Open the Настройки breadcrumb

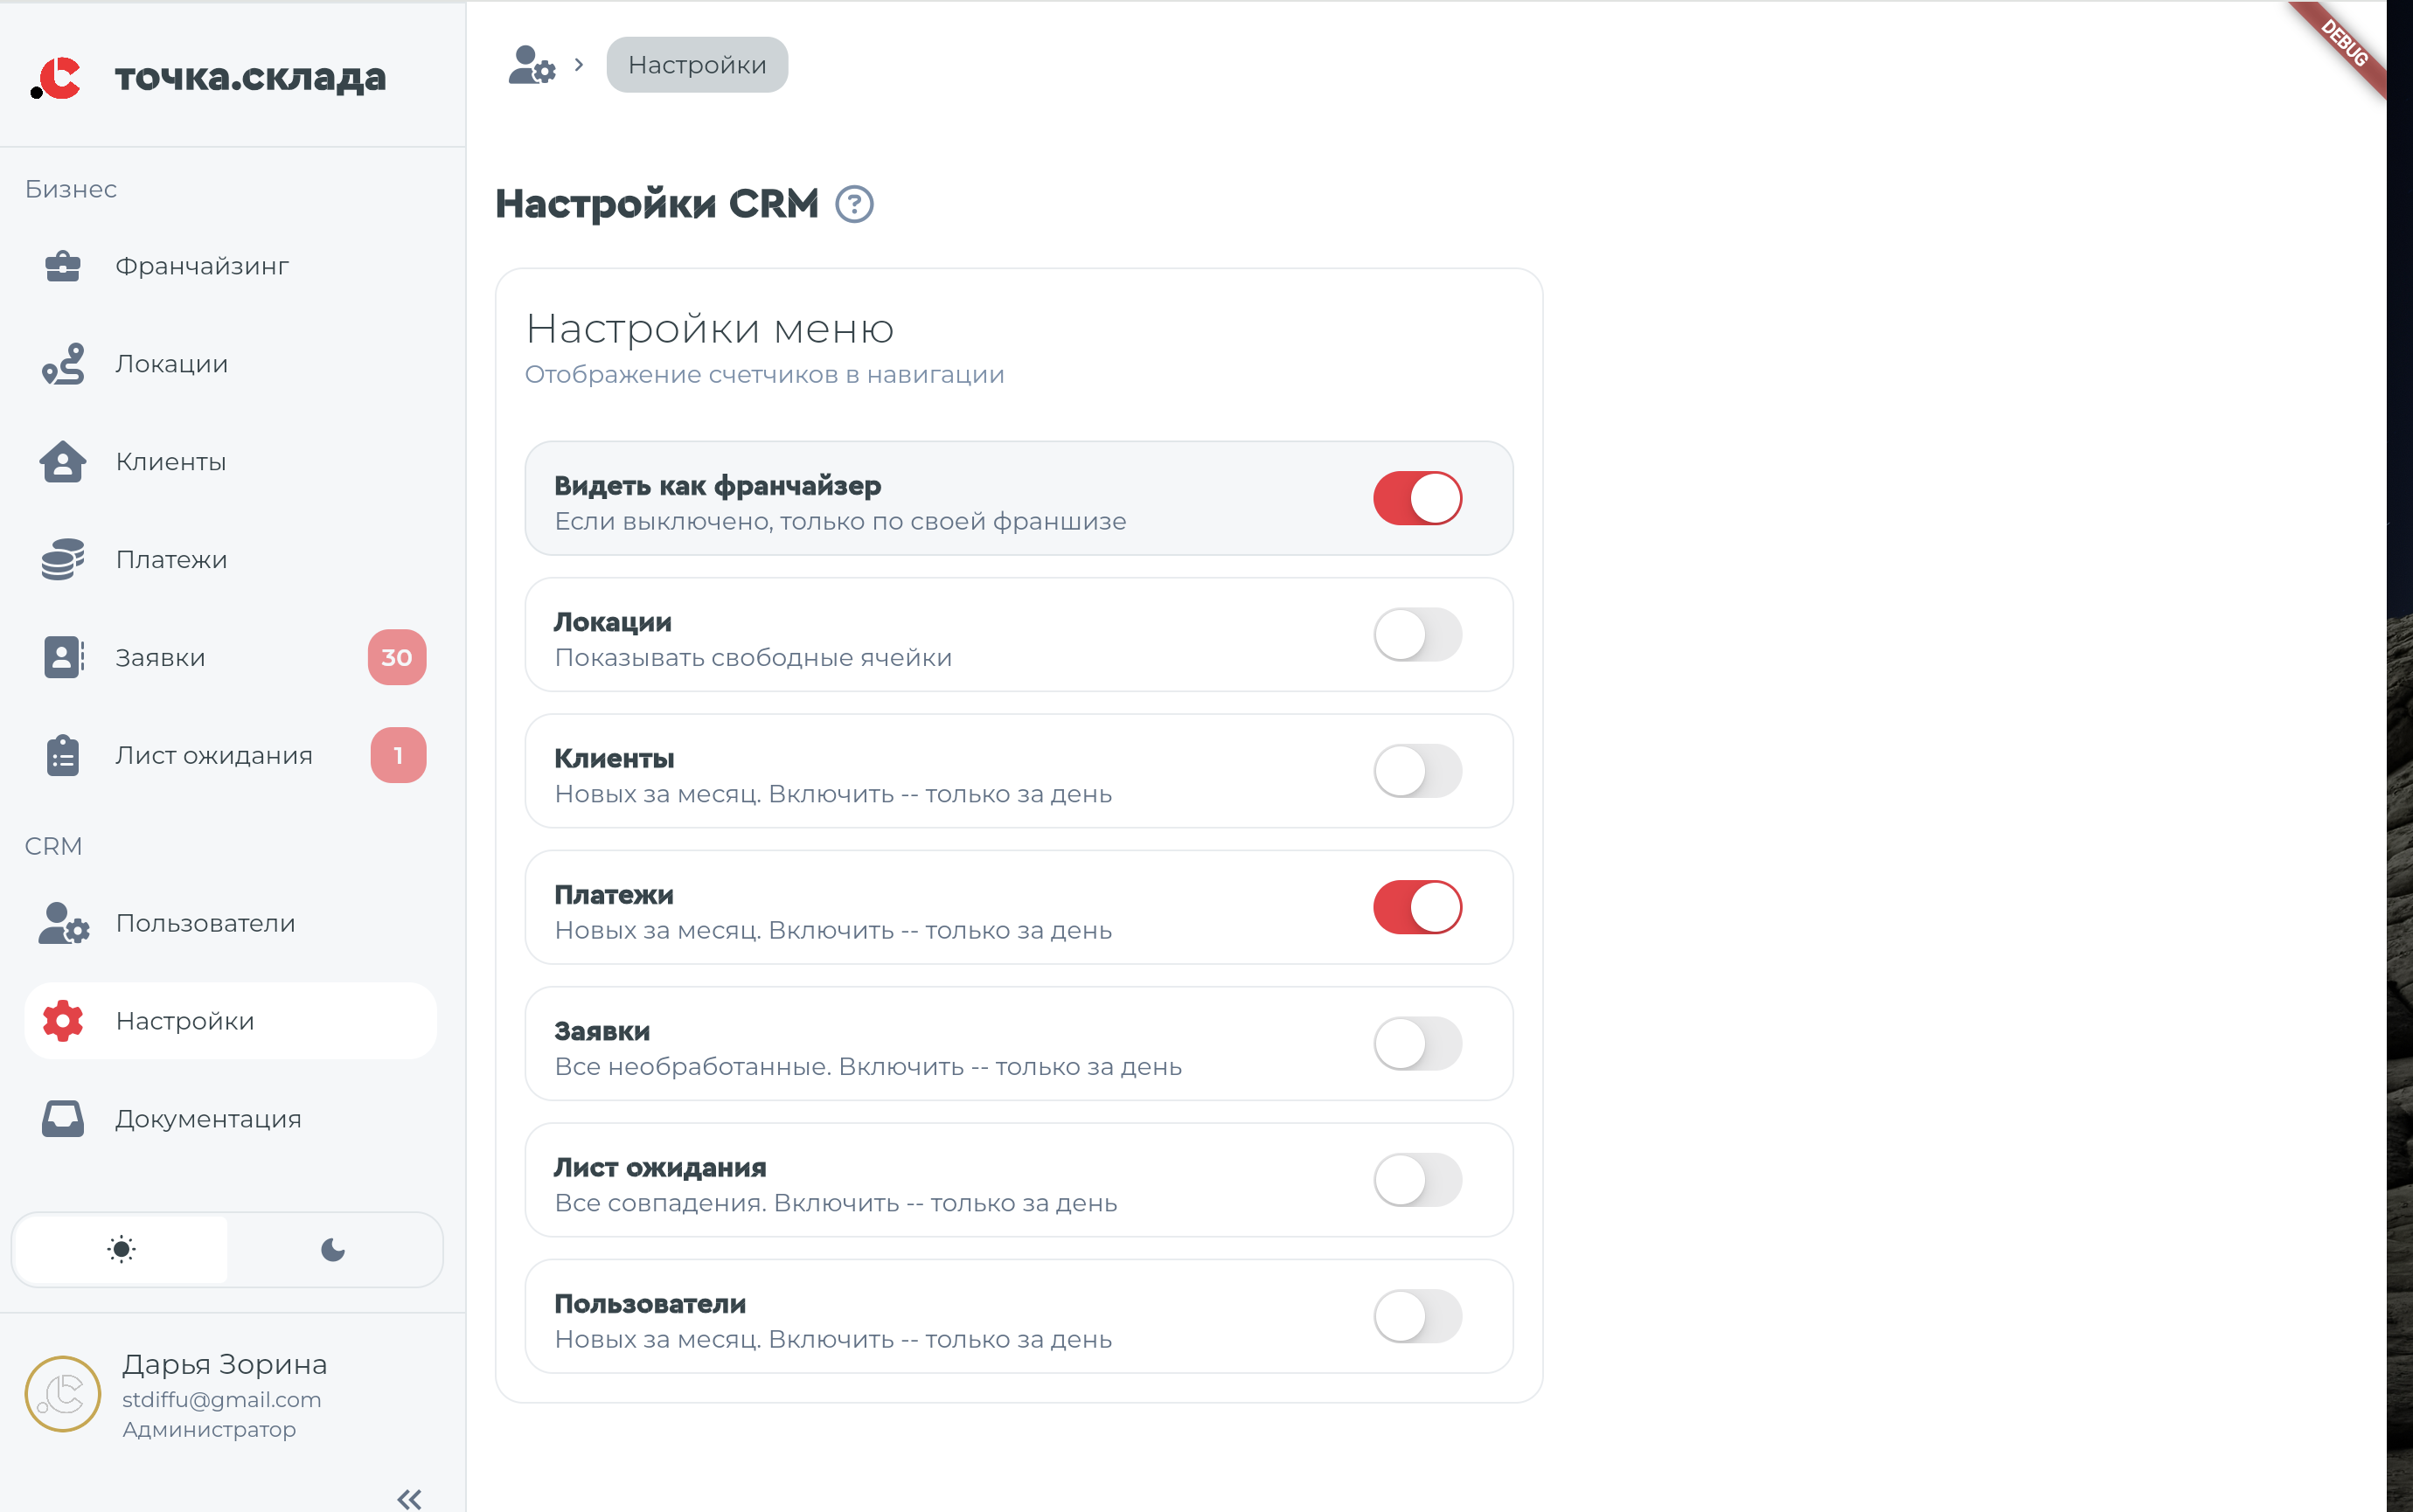[x=697, y=64]
